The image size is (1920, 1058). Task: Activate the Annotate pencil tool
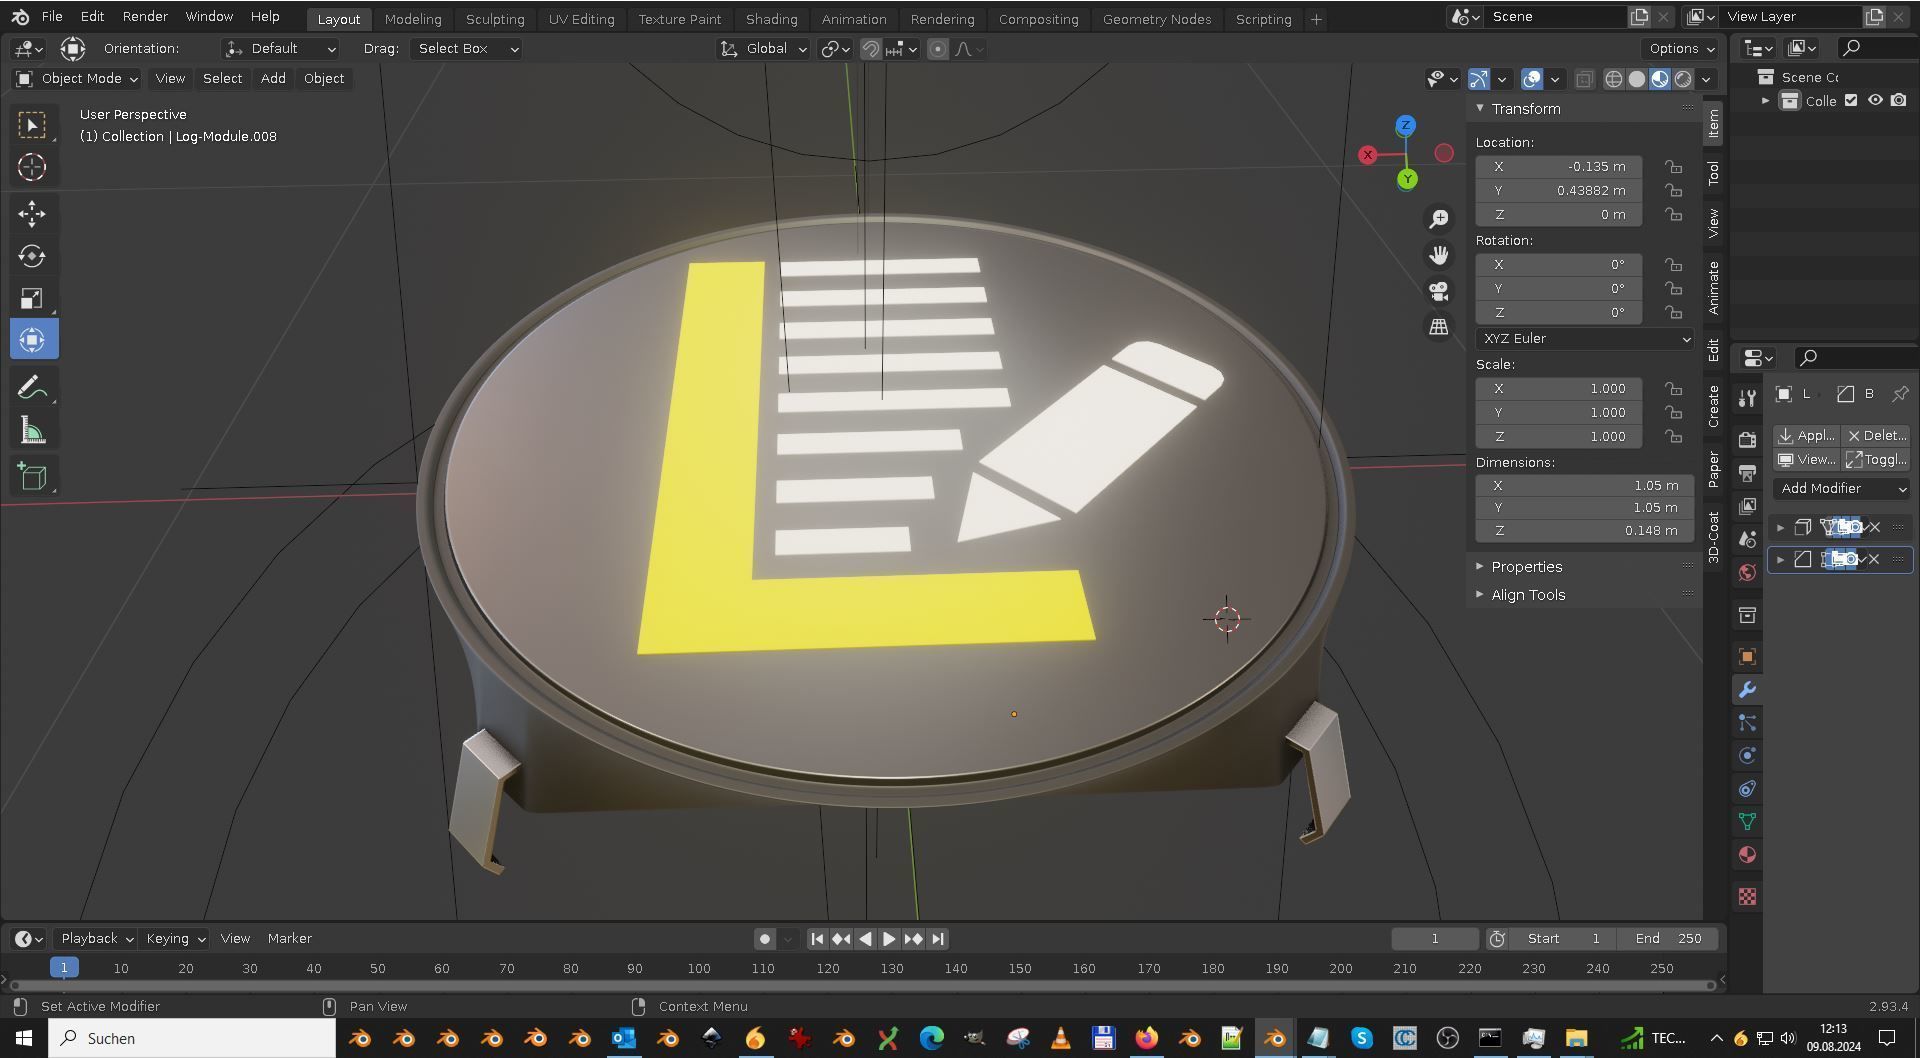pyautogui.click(x=32, y=388)
